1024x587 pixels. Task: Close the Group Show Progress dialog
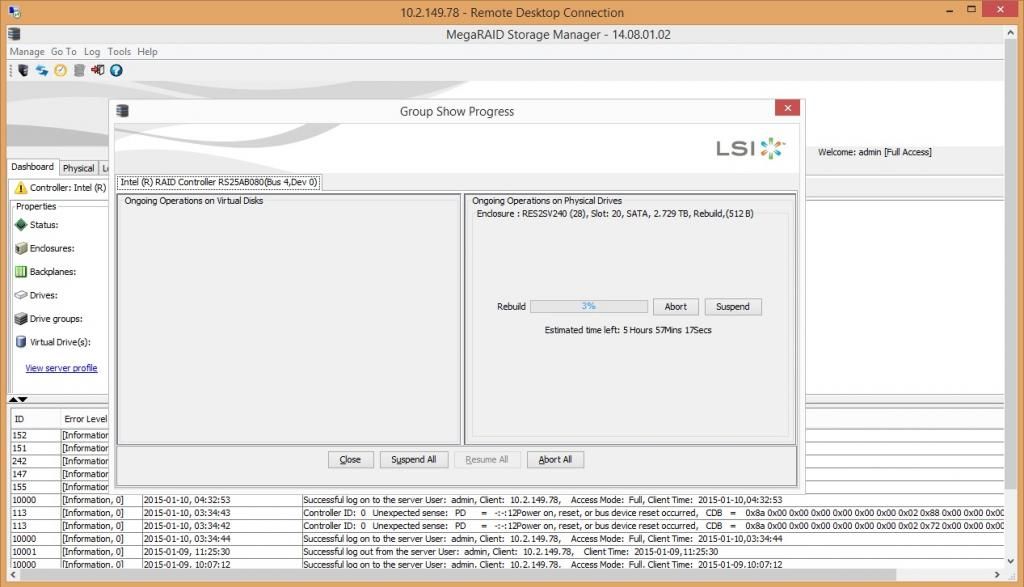point(787,108)
